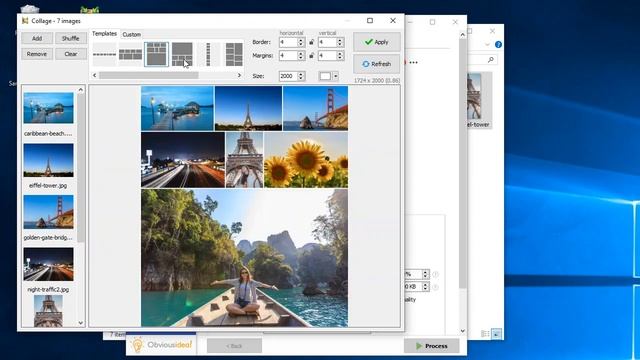Select the last Eiffel tower thumbnail in list
Image resolution: width=640 pixels, height=360 pixels.
(48, 311)
